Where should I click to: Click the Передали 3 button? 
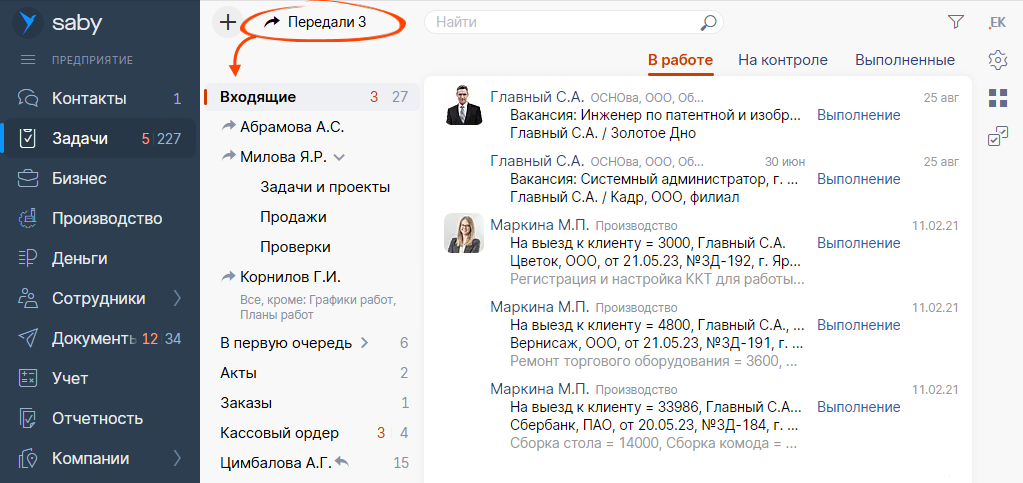pos(314,22)
